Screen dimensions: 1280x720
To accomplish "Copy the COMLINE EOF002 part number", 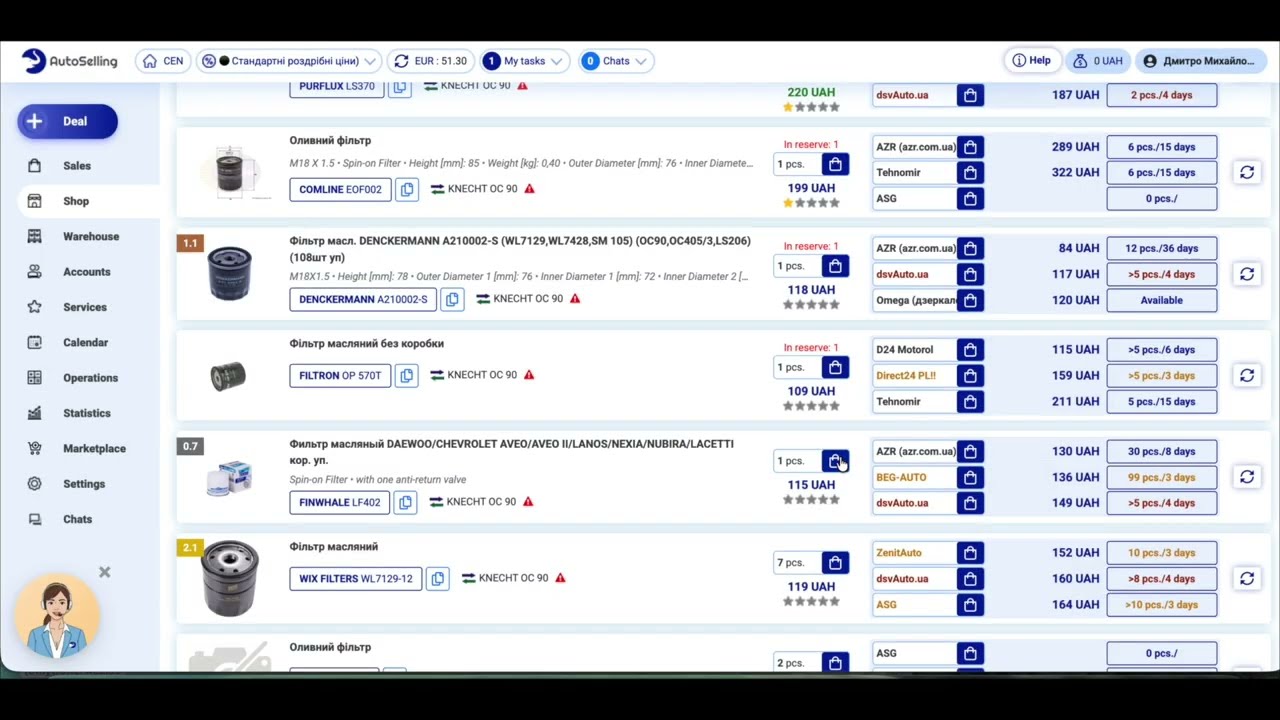I will pyautogui.click(x=406, y=189).
